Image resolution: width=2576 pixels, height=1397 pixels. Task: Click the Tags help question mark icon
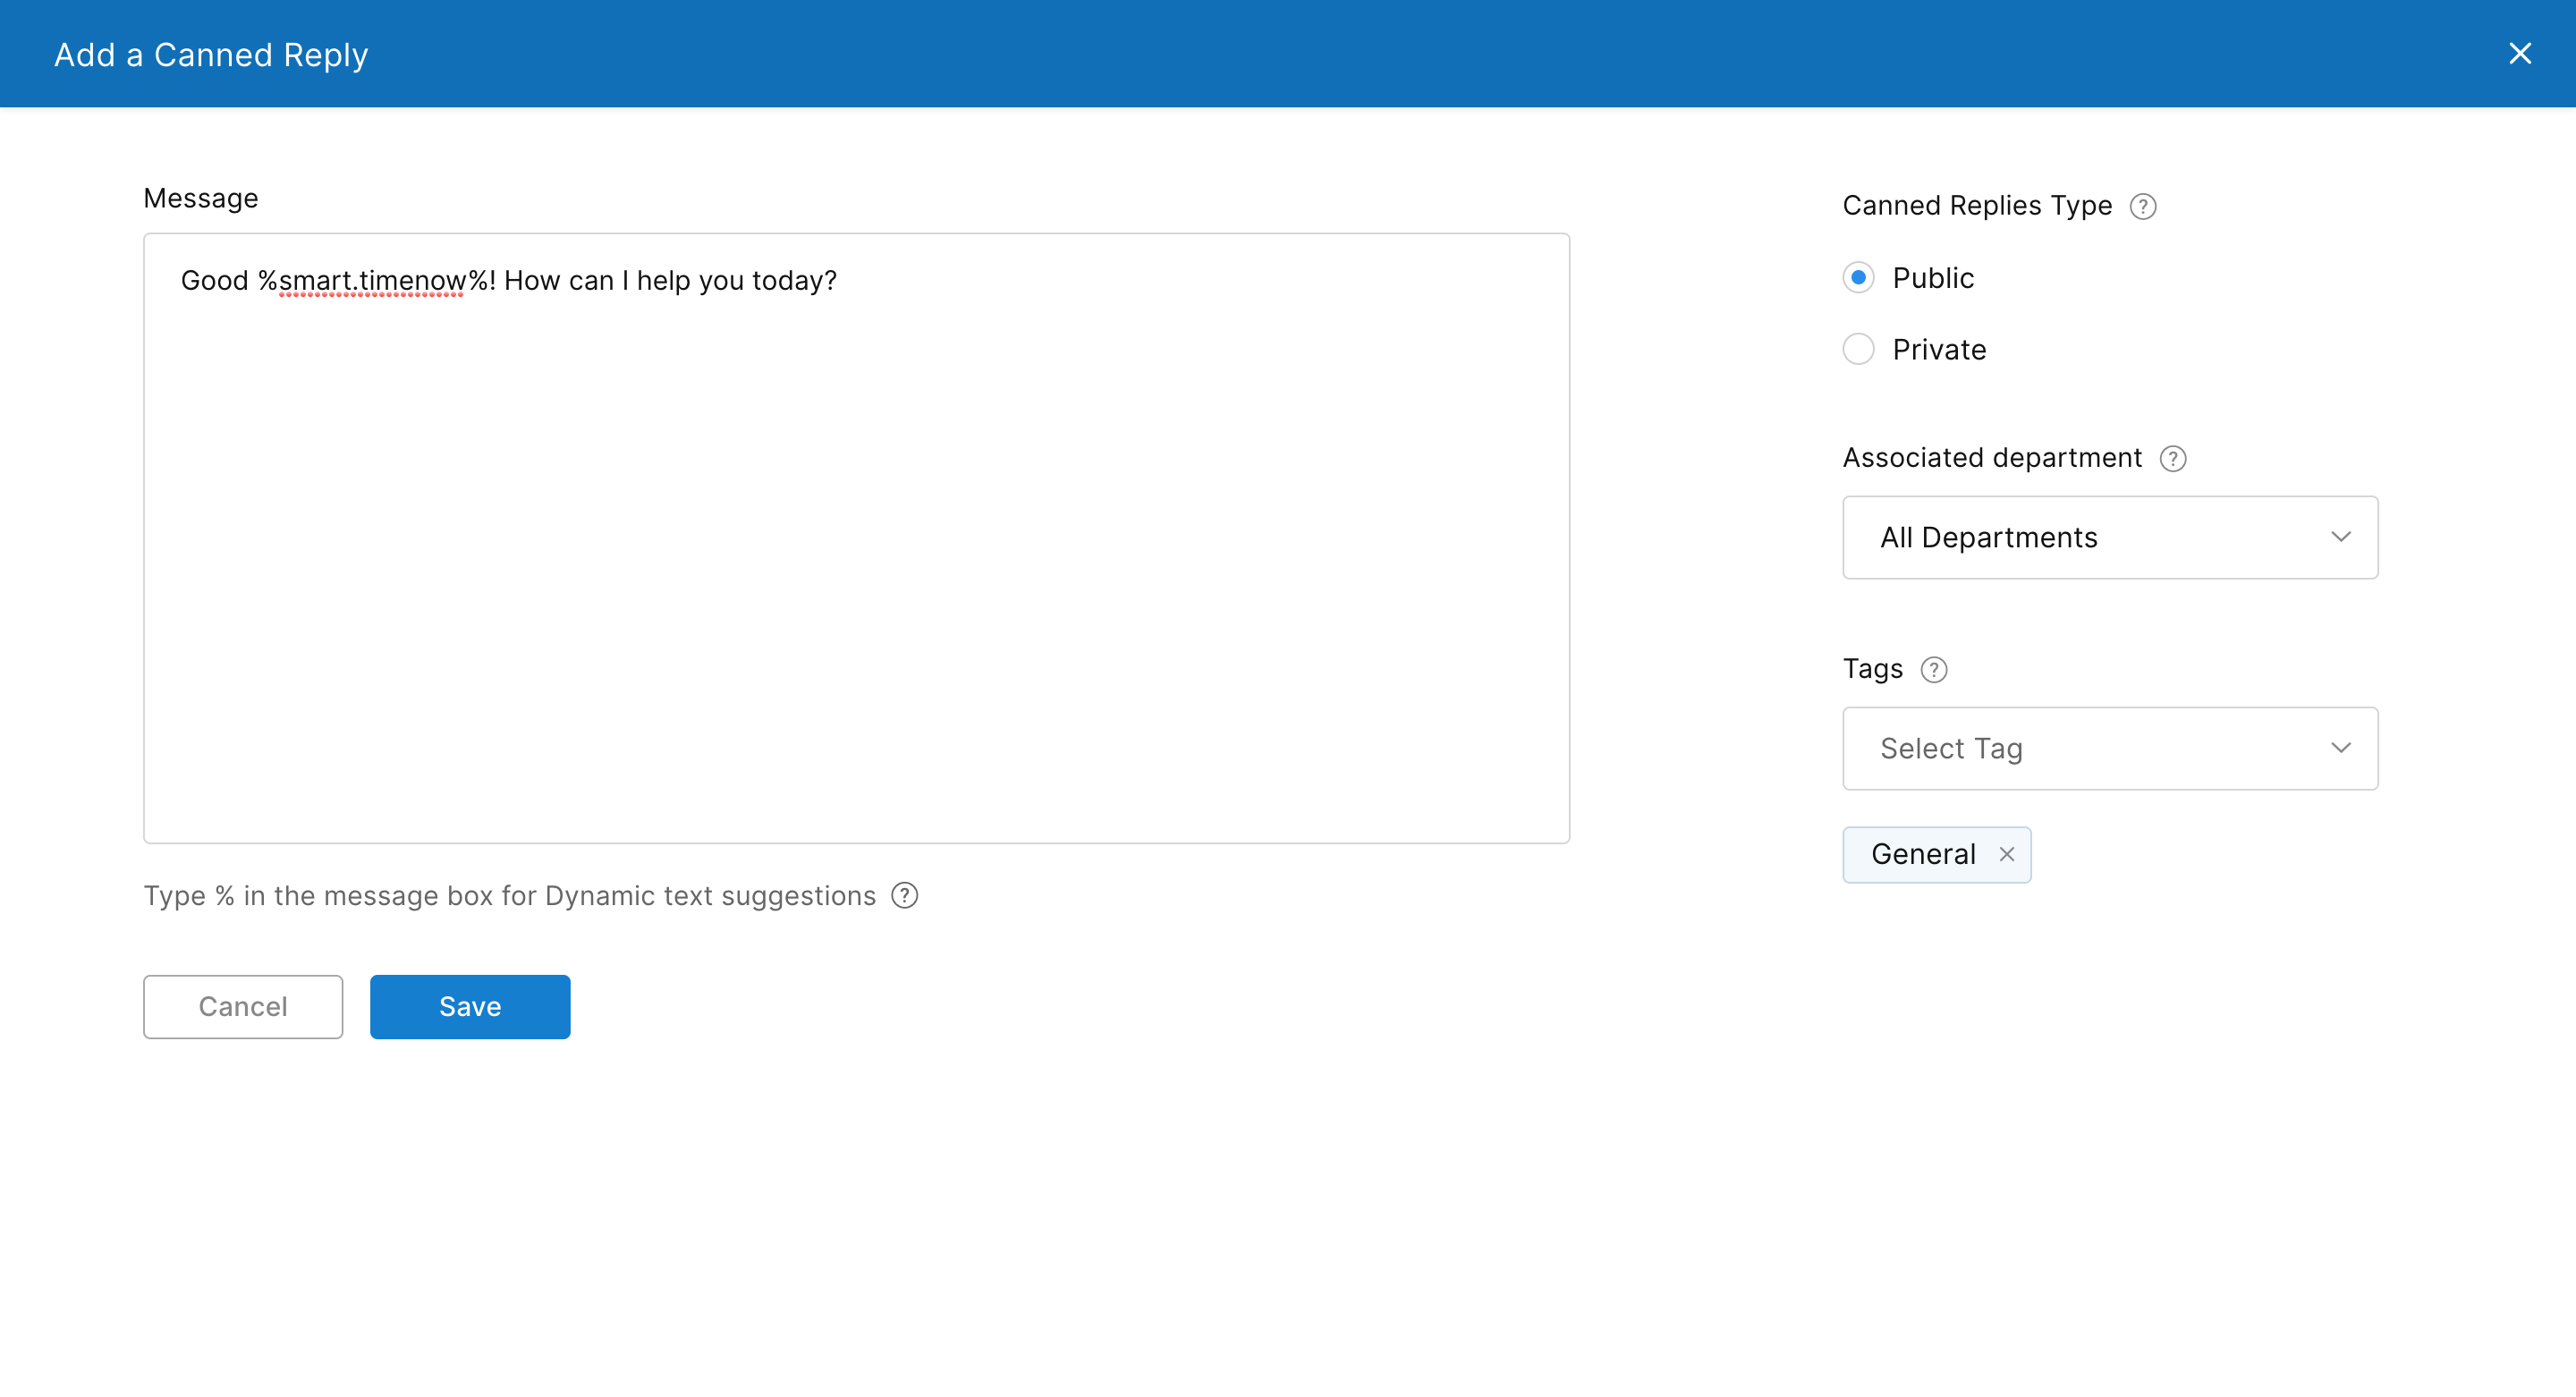1933,669
